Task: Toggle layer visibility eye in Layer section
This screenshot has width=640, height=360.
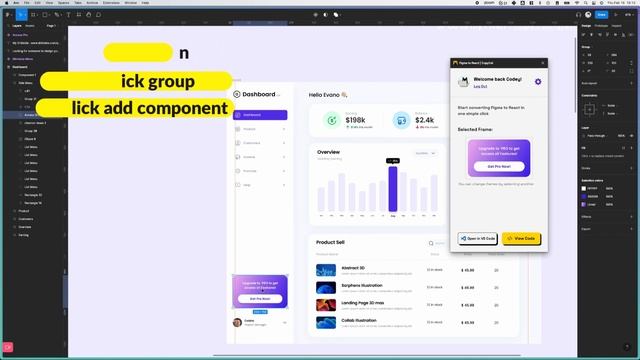Action: tap(631, 136)
